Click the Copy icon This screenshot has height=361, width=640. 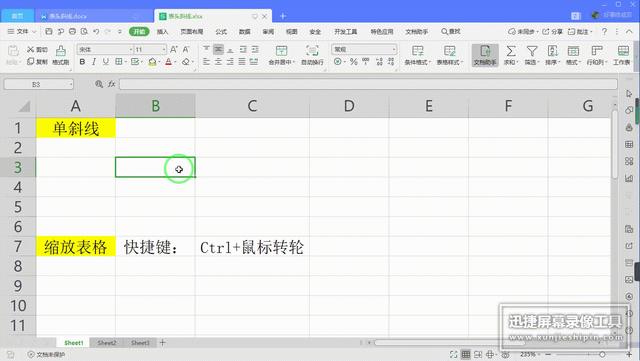(x=31, y=62)
